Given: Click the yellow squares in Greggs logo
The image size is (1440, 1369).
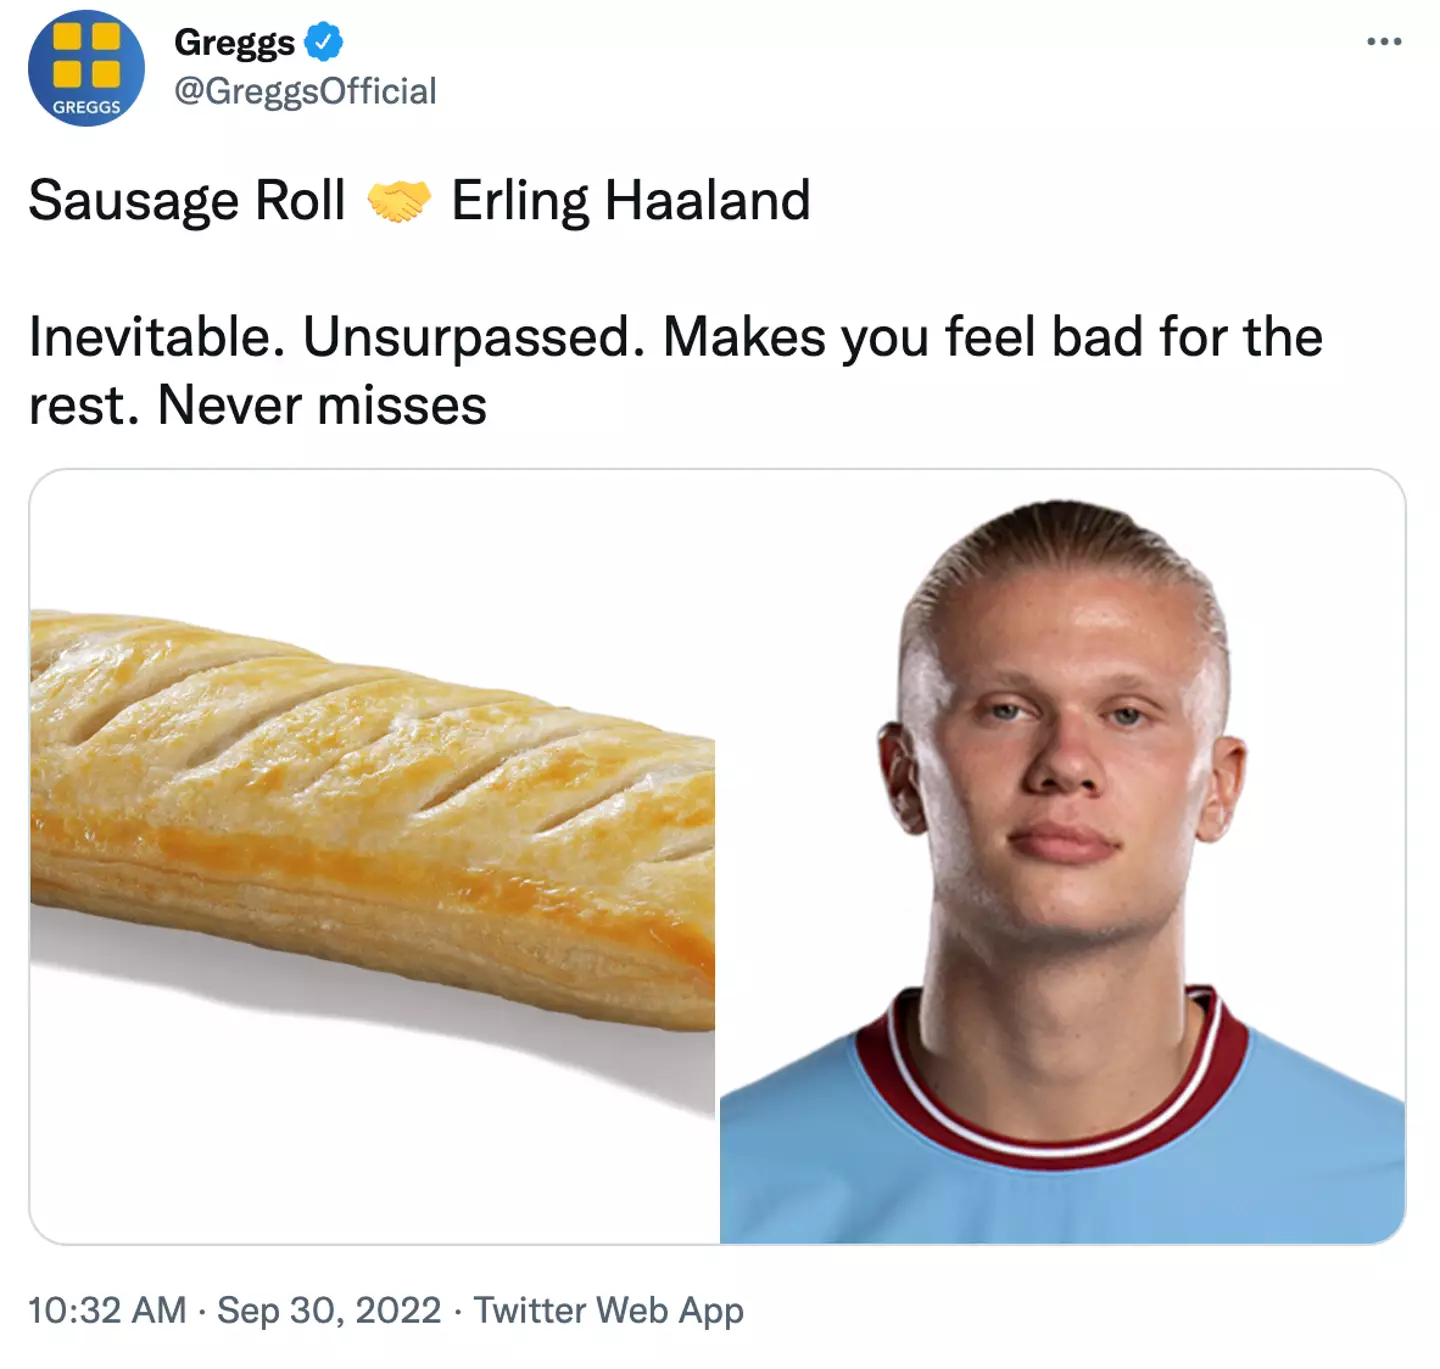Looking at the screenshot, I should coord(86,54).
